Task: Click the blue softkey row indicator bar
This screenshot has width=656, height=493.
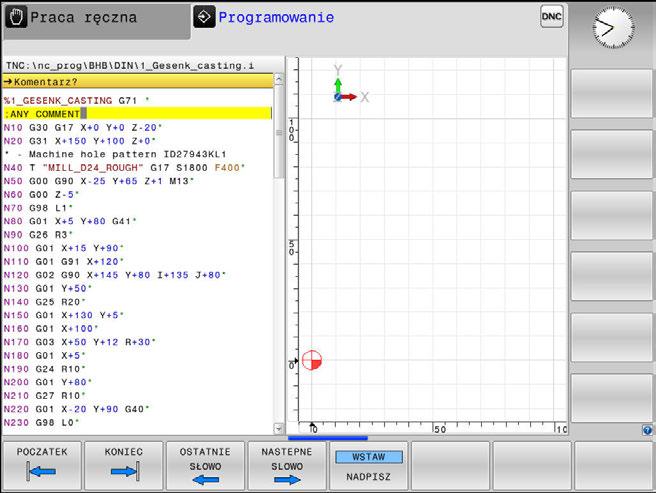Action: 328,438
